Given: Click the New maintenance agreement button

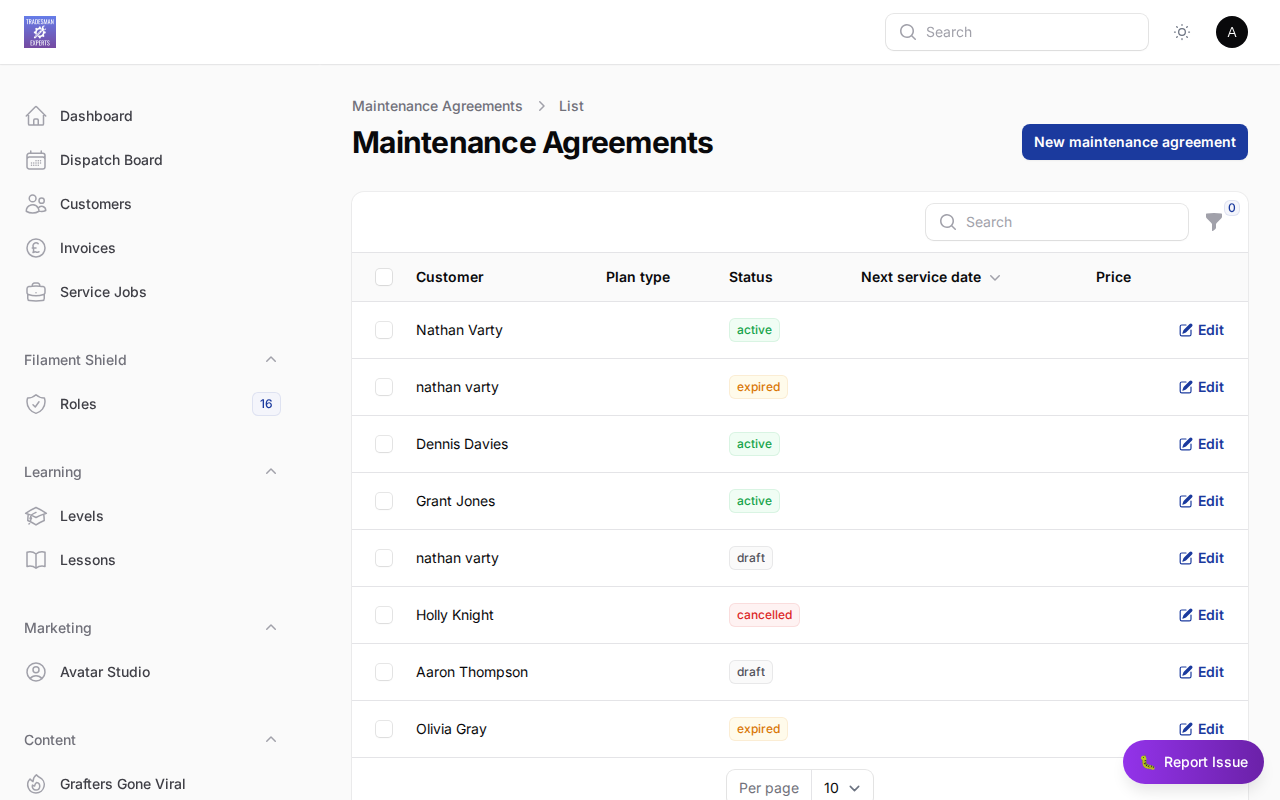Looking at the screenshot, I should 1134,142.
